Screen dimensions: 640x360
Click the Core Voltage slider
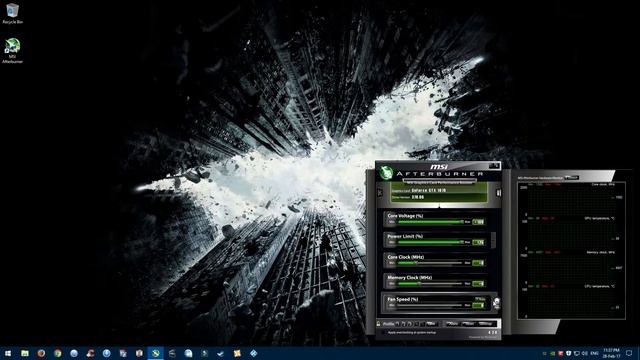click(431, 222)
